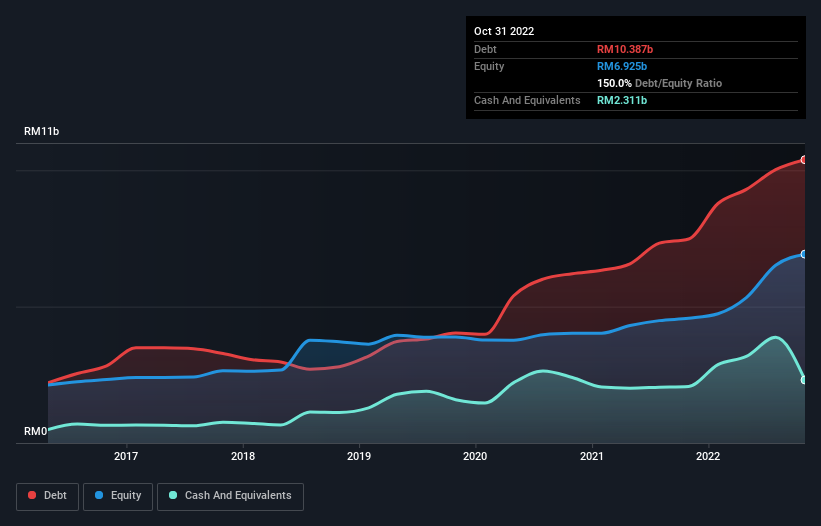Viewport: 821px width, 526px height.
Task: Click the red Debt legend dot
Action: 32,495
